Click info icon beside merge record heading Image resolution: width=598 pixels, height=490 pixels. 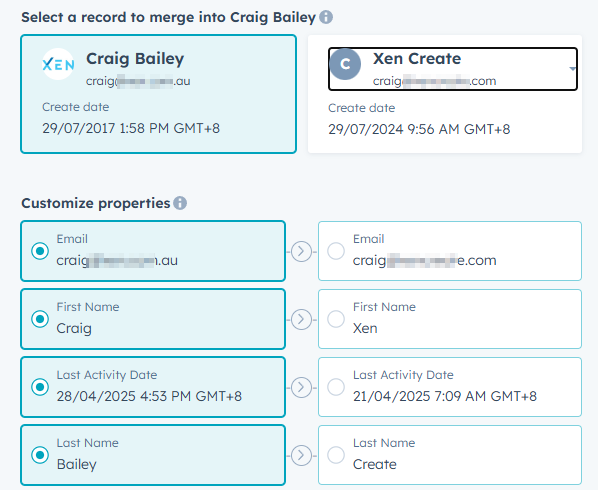[326, 17]
